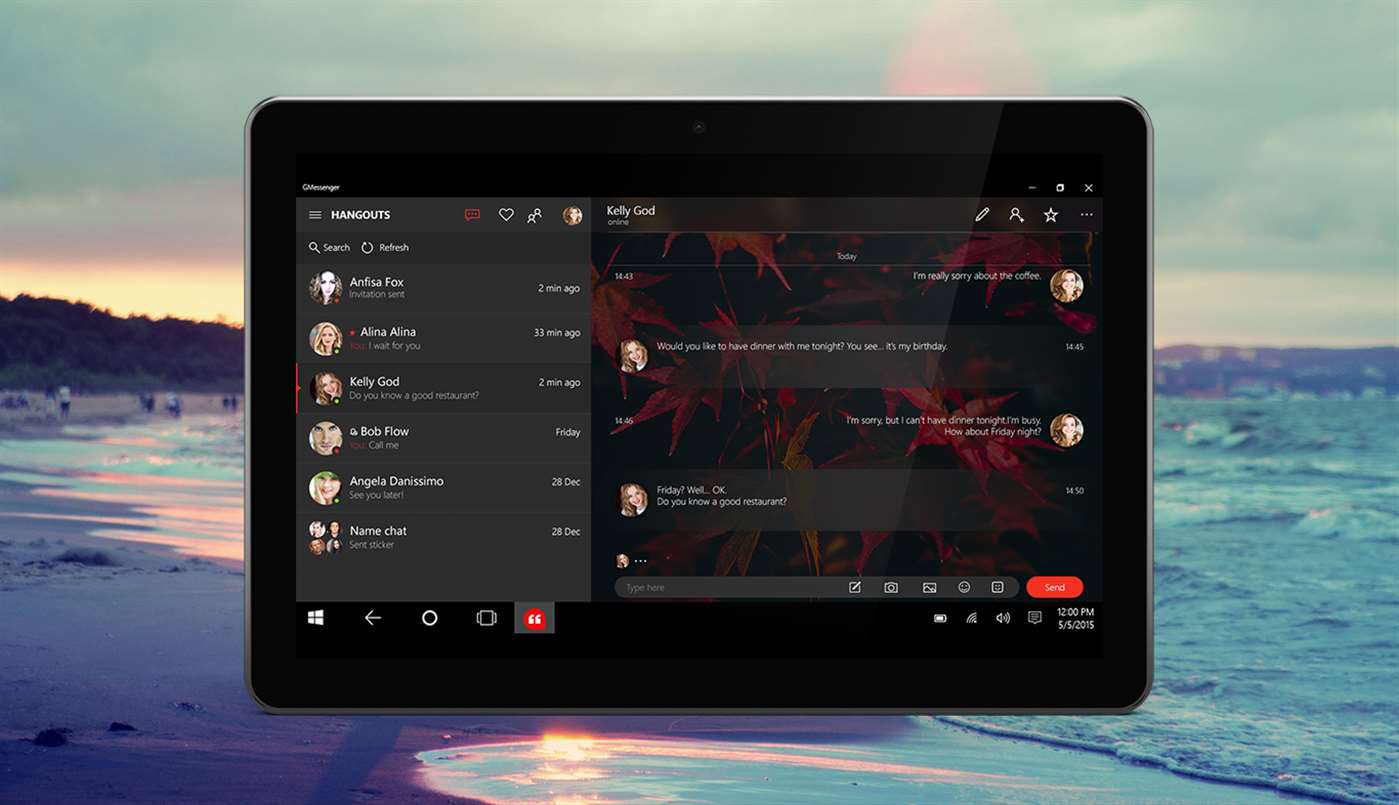Viewport: 1399px width, 805px height.
Task: Click the volume speaker tray icon
Action: click(1003, 618)
